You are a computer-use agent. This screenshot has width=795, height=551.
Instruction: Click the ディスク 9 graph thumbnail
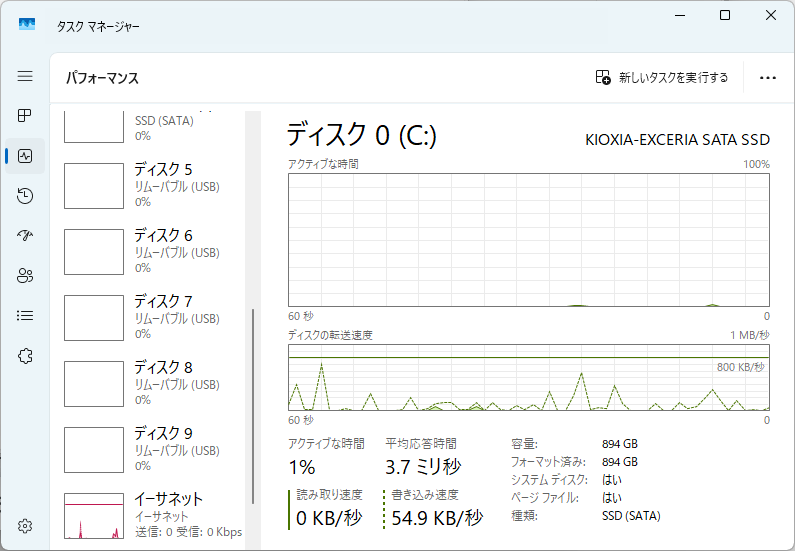[x=93, y=449]
